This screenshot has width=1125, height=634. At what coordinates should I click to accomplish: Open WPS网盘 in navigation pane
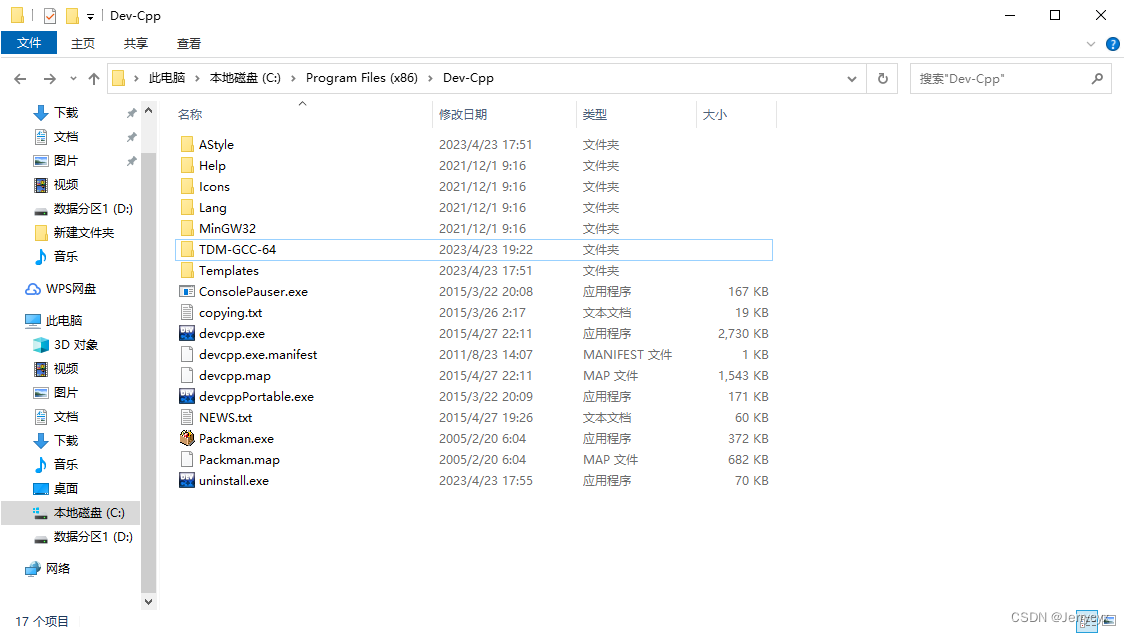point(70,289)
